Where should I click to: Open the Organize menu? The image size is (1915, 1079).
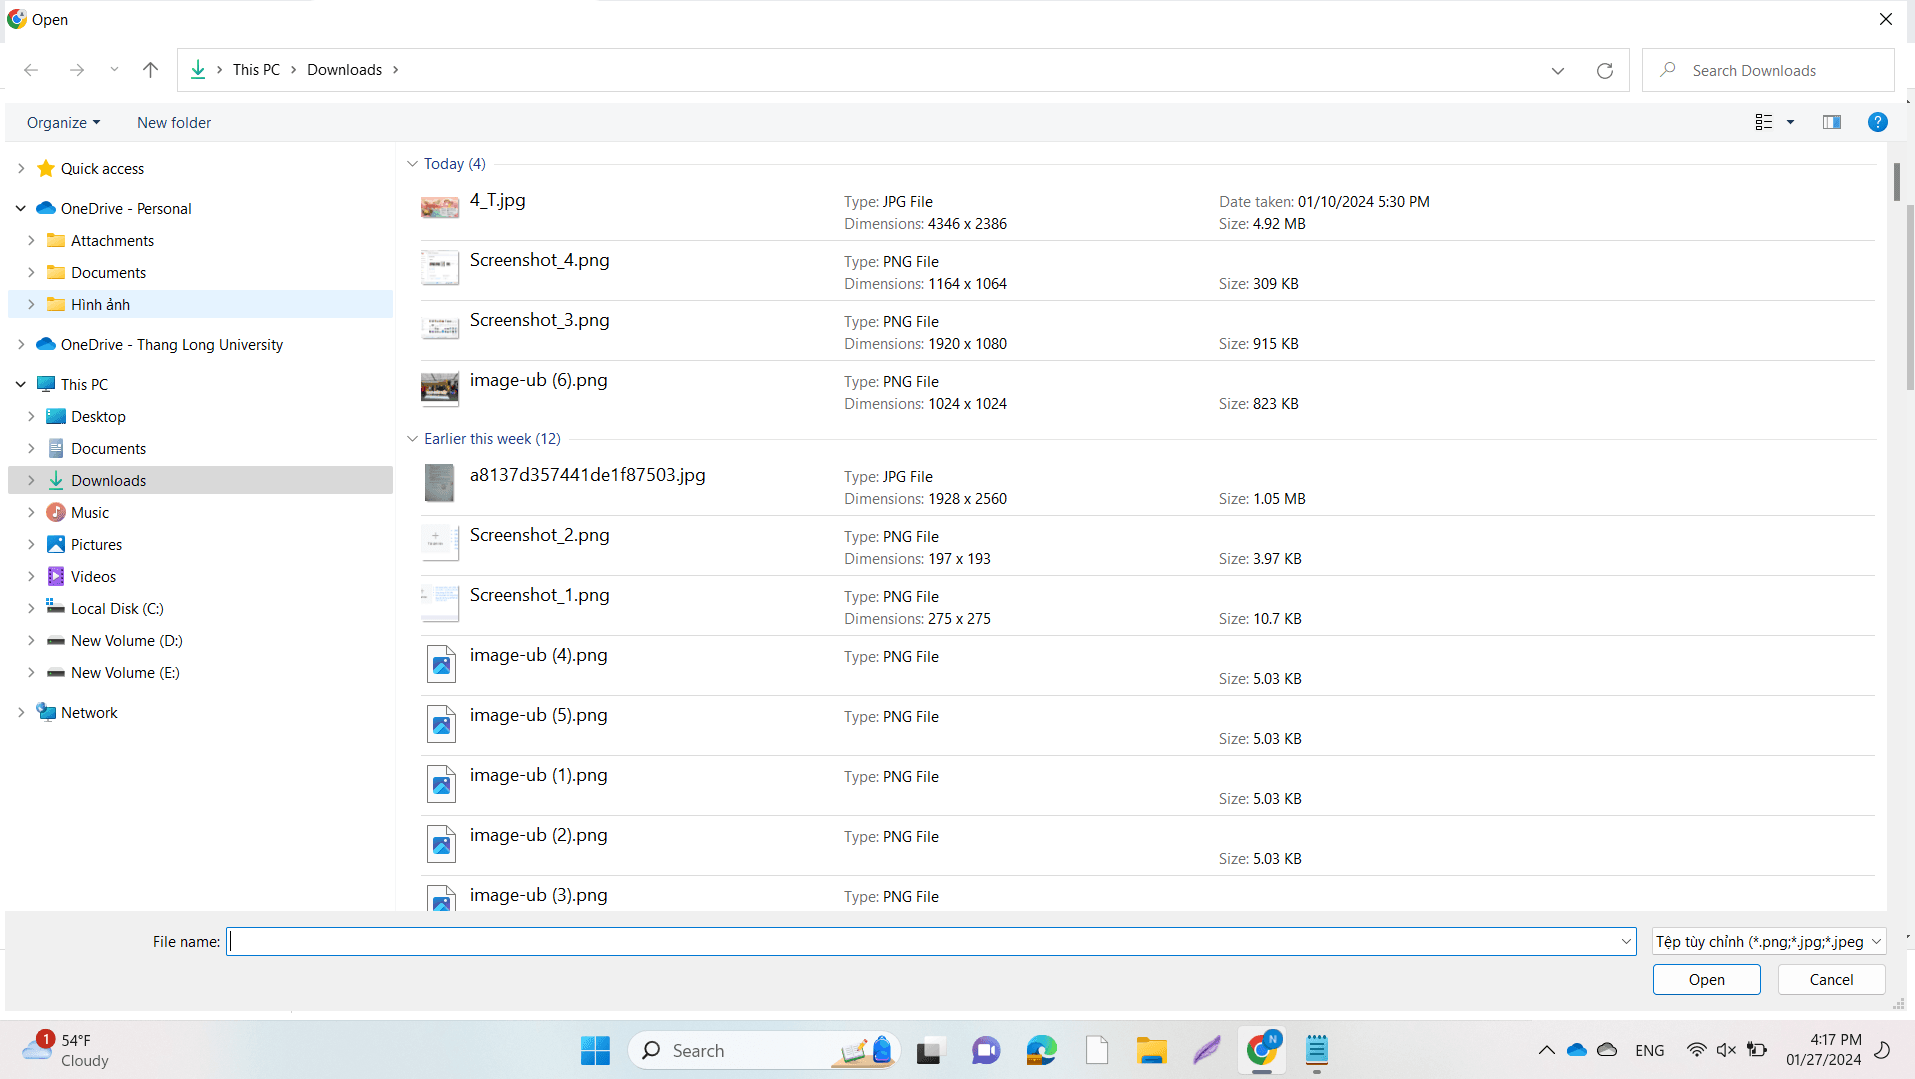click(63, 123)
